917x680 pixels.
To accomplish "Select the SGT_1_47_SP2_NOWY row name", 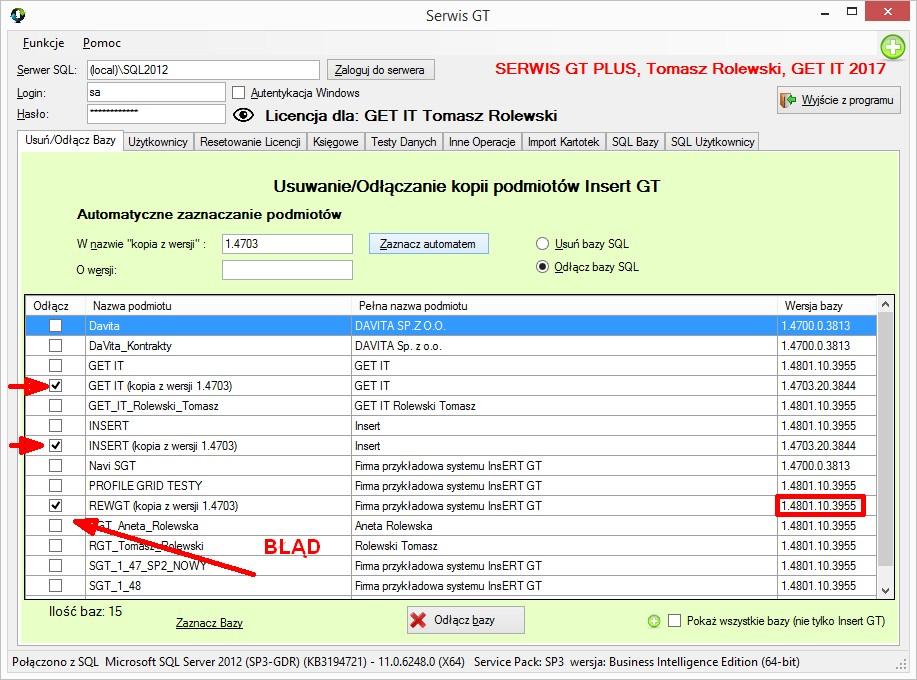I will coord(147,565).
